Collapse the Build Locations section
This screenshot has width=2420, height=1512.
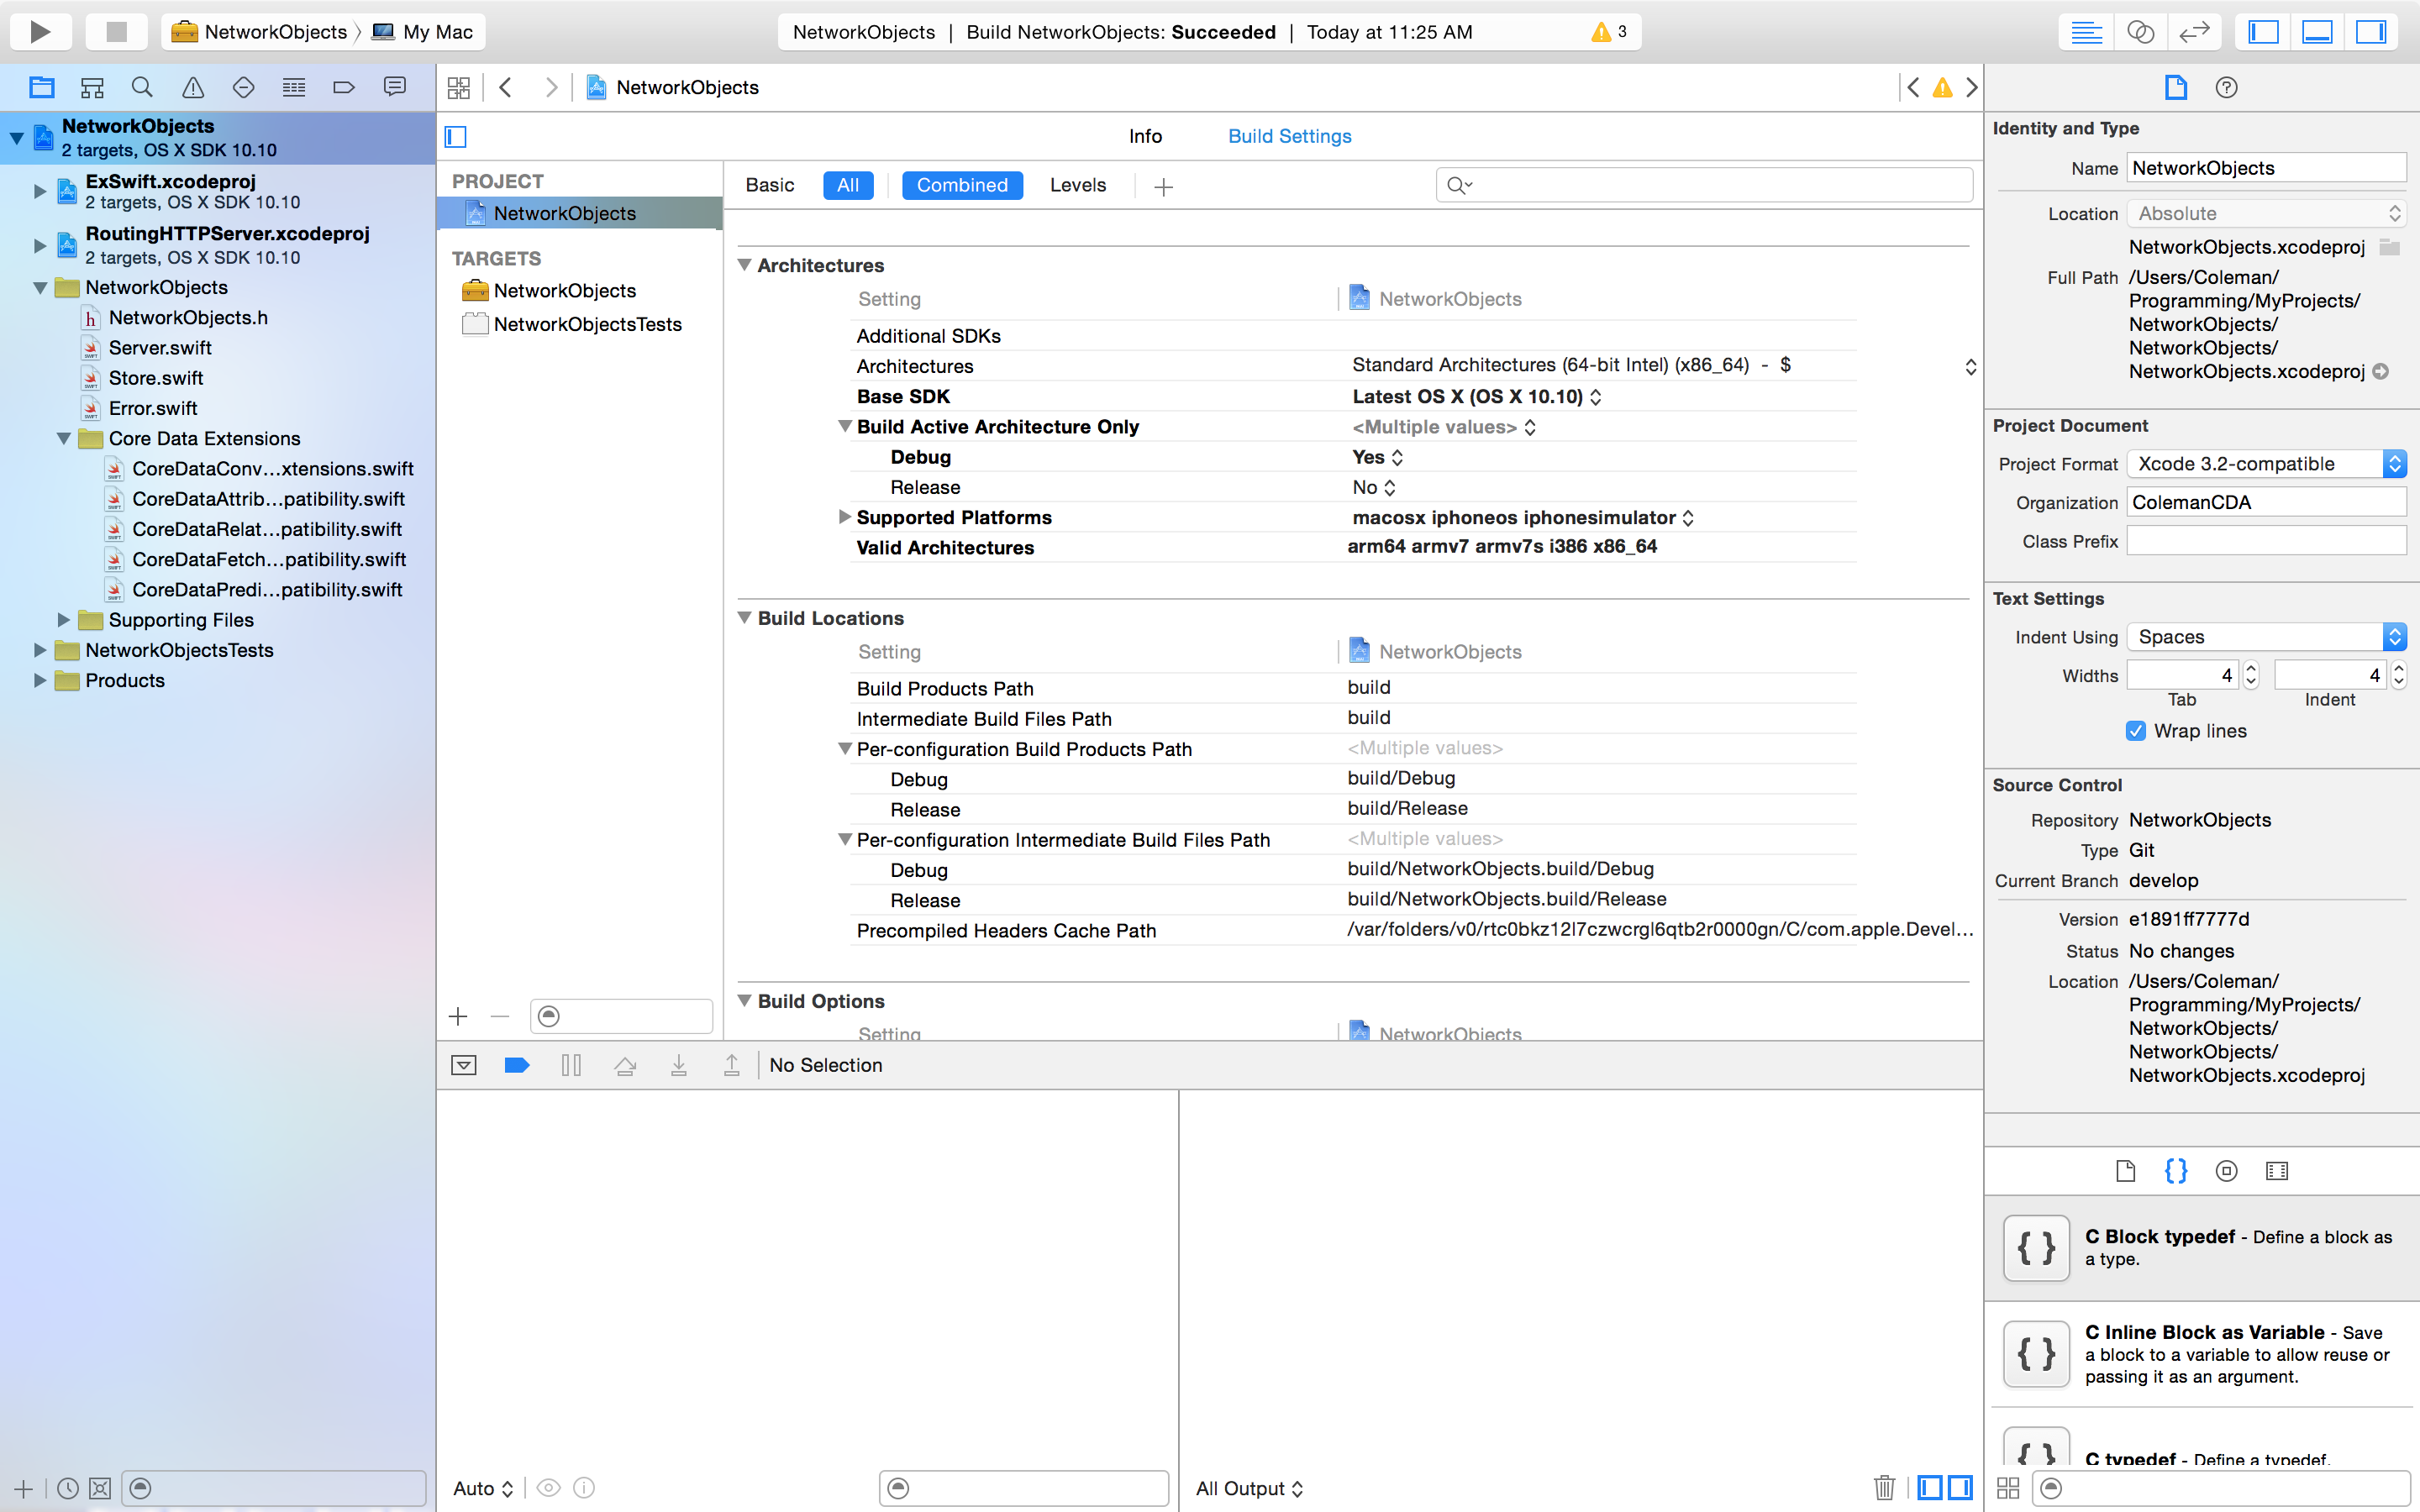pyautogui.click(x=744, y=618)
